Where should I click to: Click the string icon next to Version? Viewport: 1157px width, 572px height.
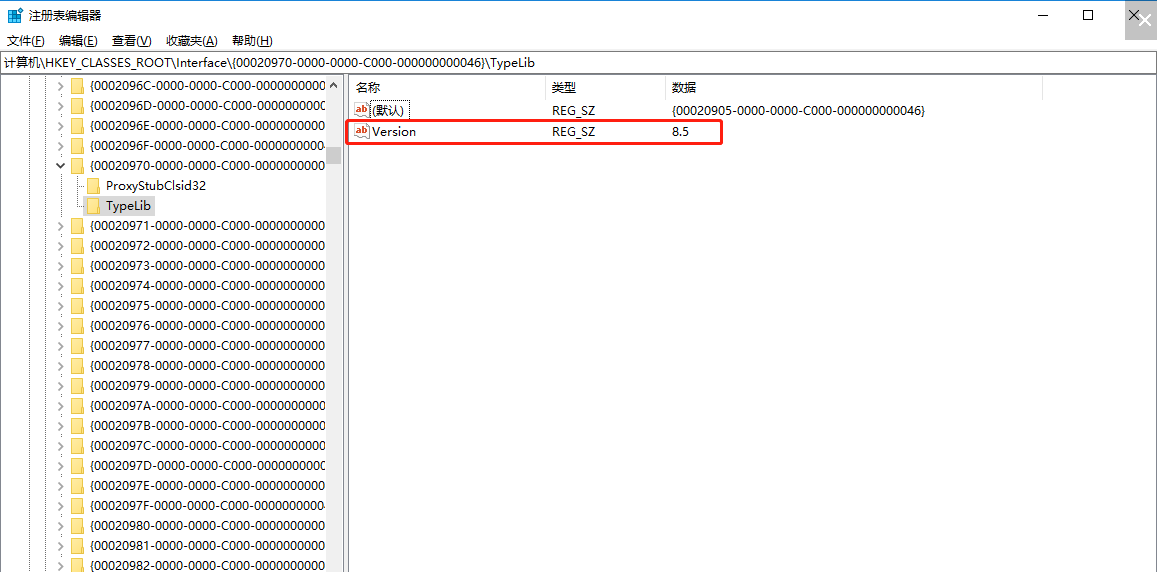[x=362, y=132]
